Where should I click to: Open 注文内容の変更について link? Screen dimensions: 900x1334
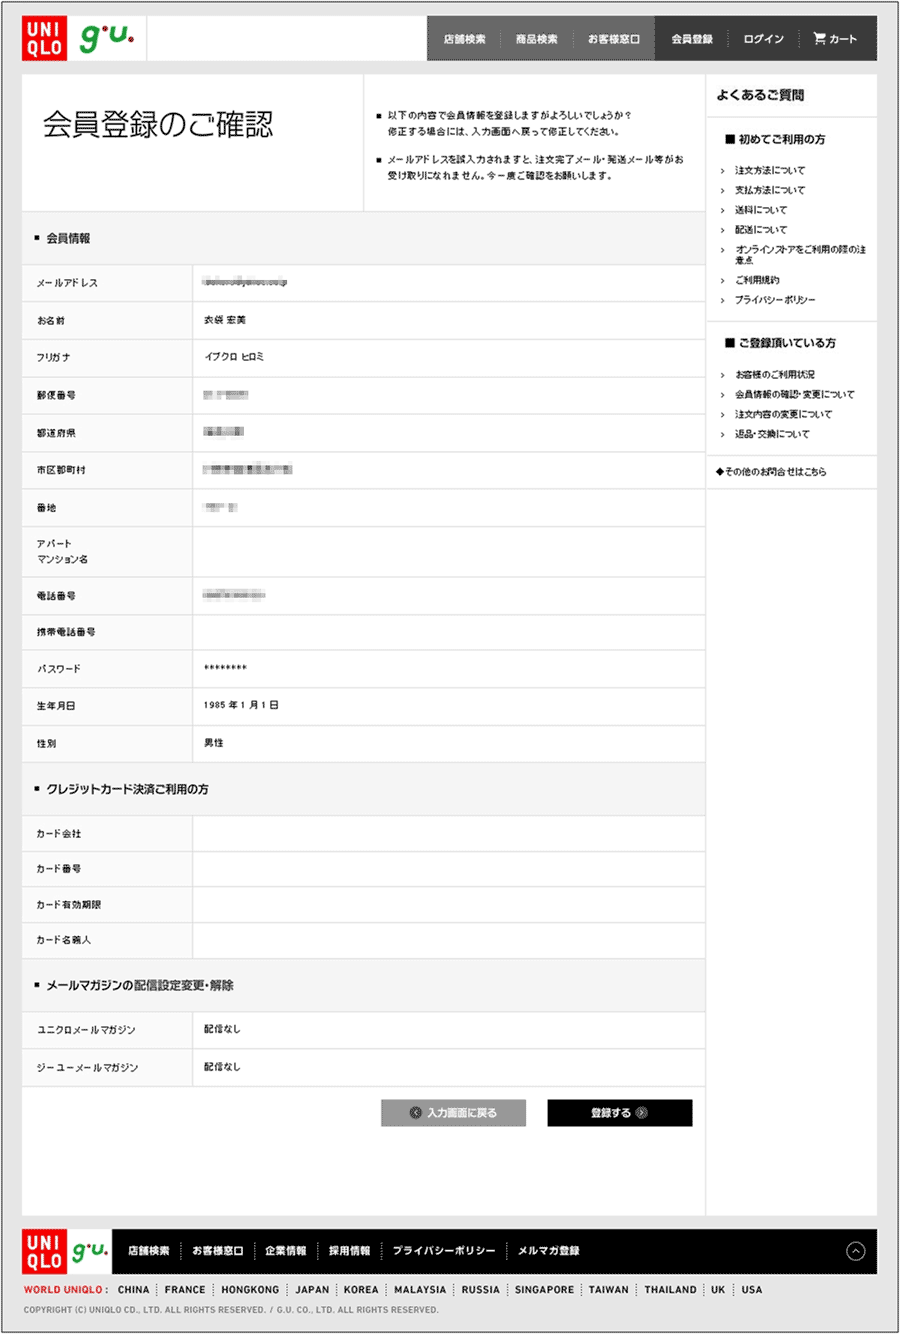pyautogui.click(x=783, y=414)
